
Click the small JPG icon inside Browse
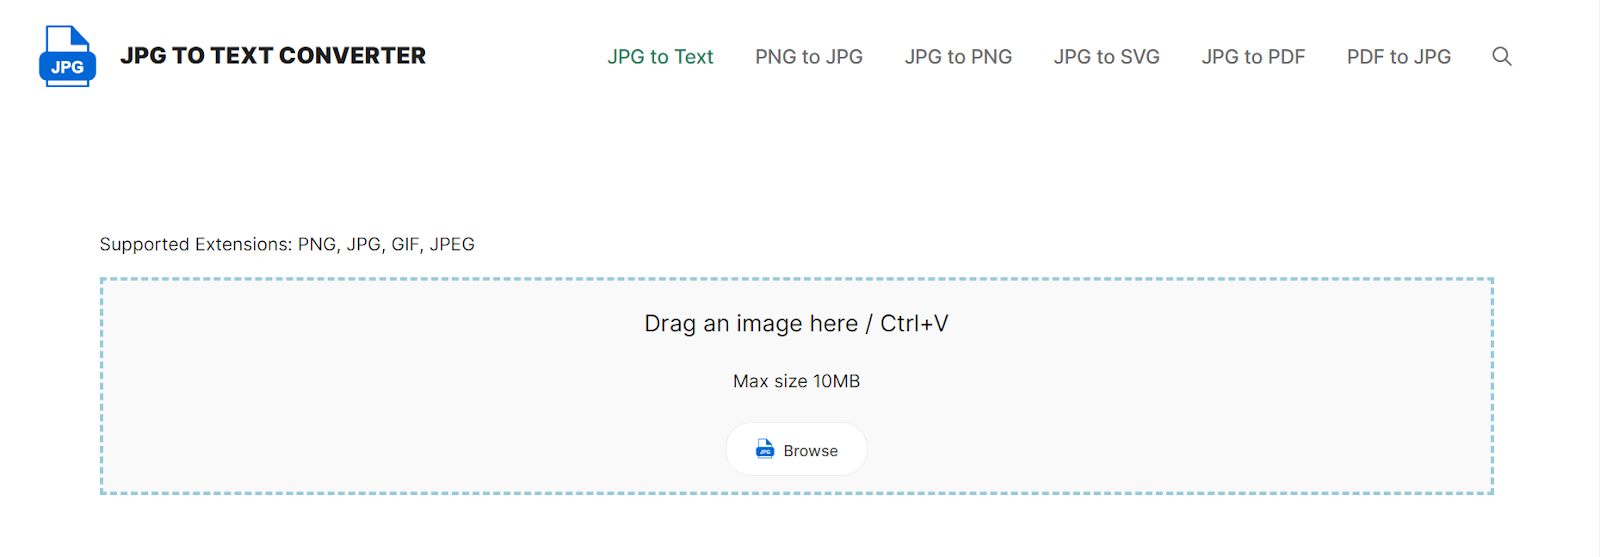click(765, 449)
